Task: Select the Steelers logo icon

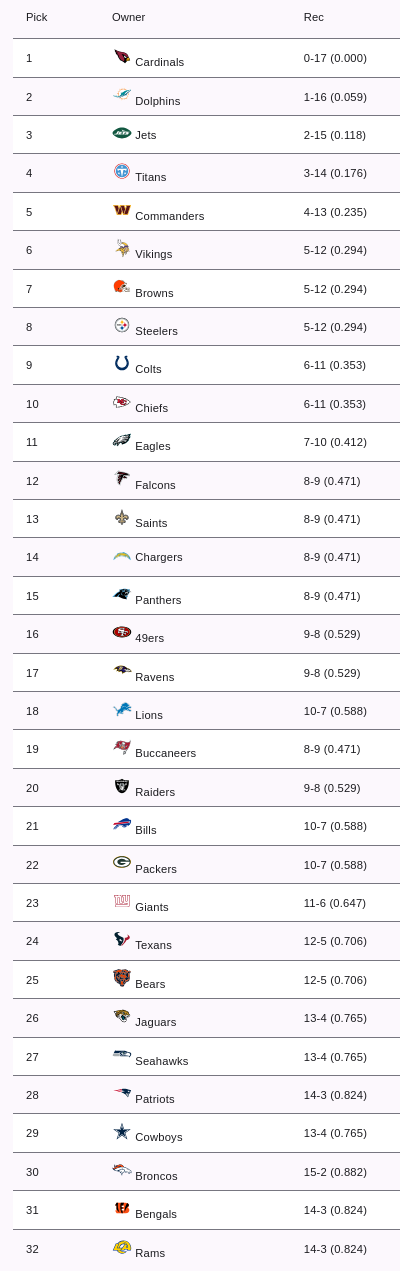Action: point(122,325)
